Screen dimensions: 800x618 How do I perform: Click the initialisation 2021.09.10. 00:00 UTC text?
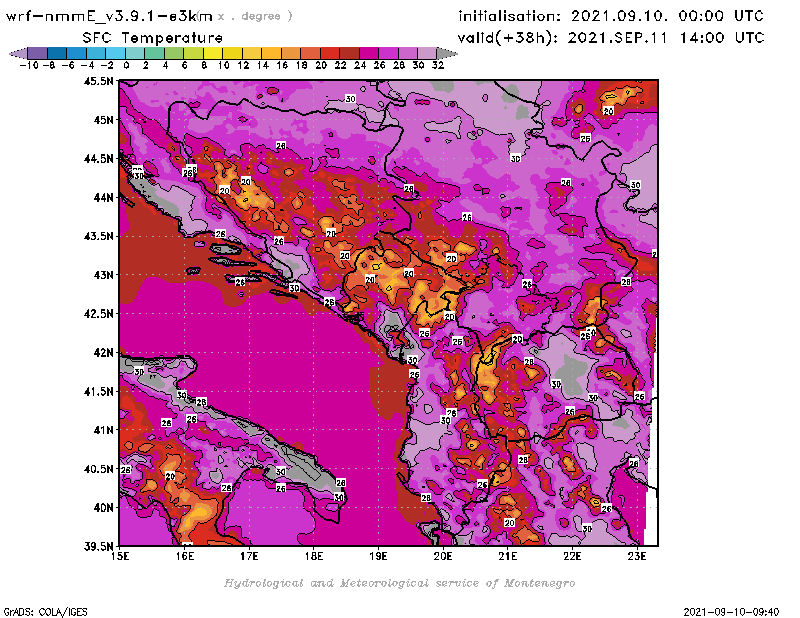click(611, 16)
